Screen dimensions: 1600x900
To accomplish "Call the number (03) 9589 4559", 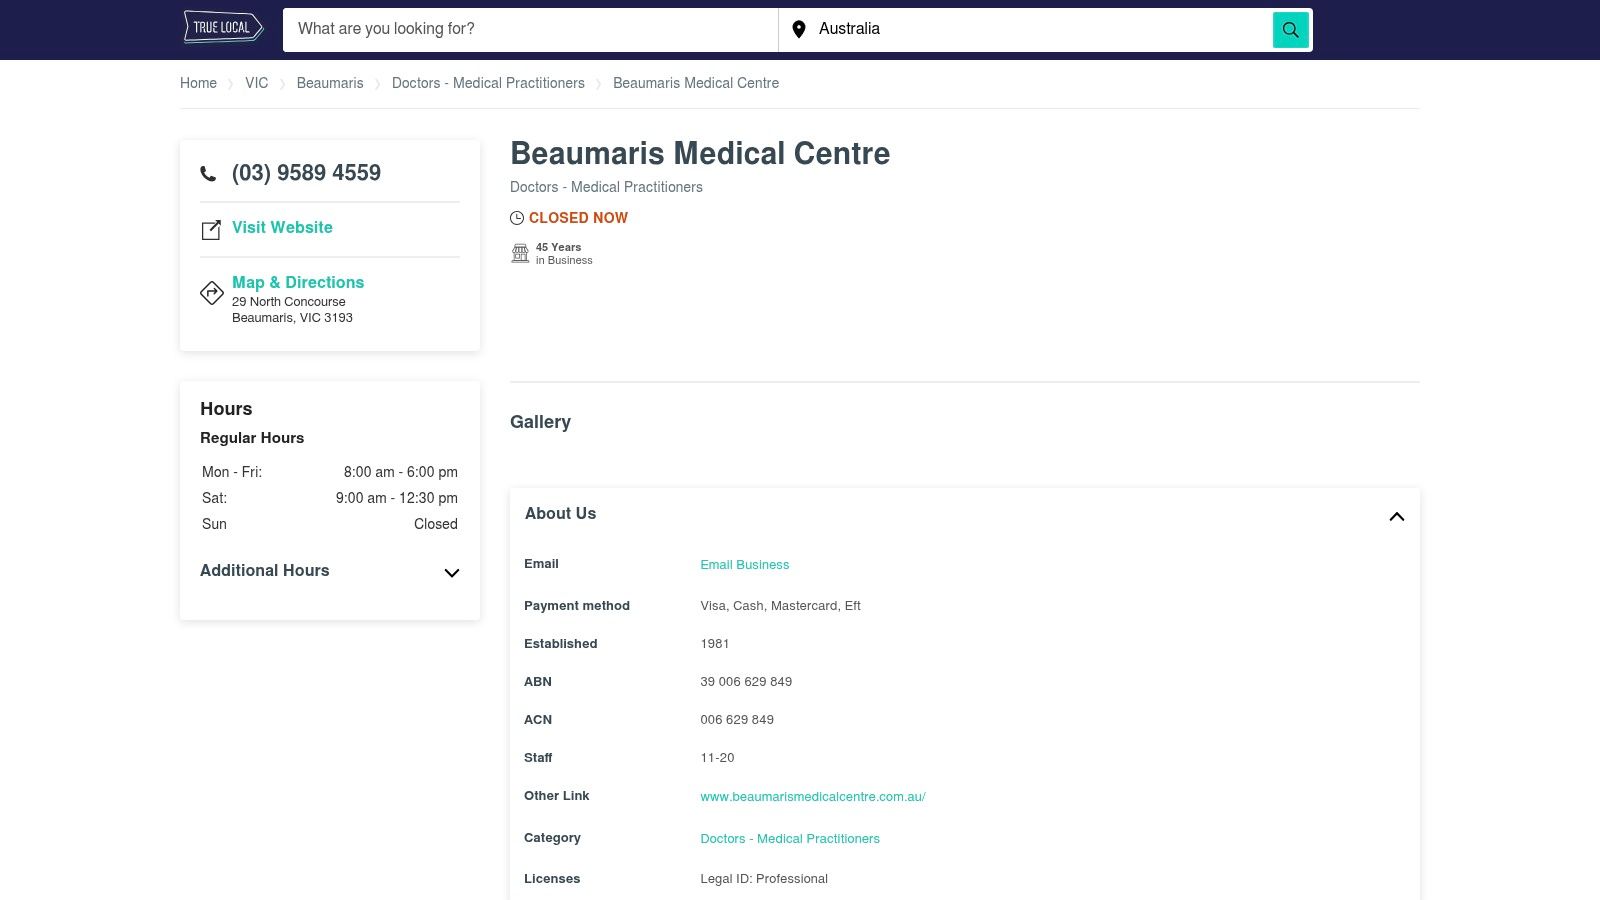I will click(306, 173).
